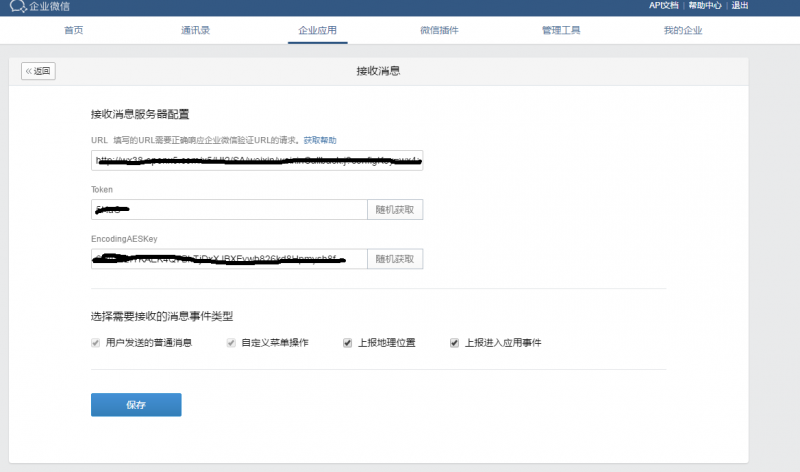Focus the EncodingAESKey input field
The width and height of the screenshot is (800, 472).
point(229,259)
